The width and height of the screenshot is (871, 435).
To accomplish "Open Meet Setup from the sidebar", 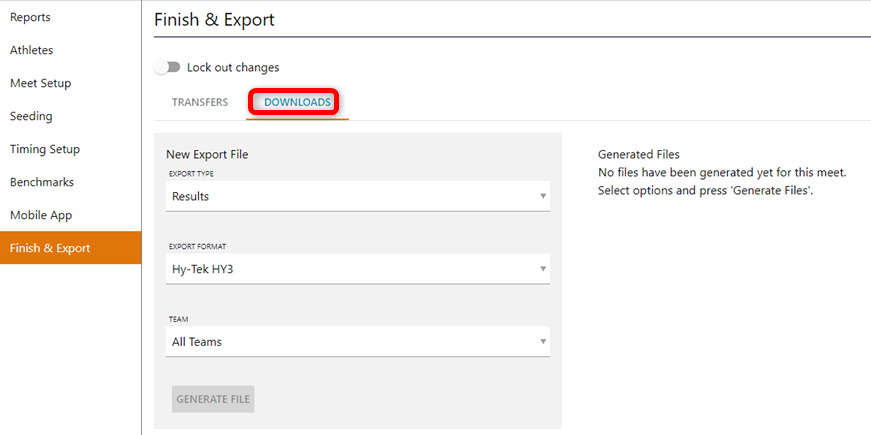I will click(x=40, y=83).
